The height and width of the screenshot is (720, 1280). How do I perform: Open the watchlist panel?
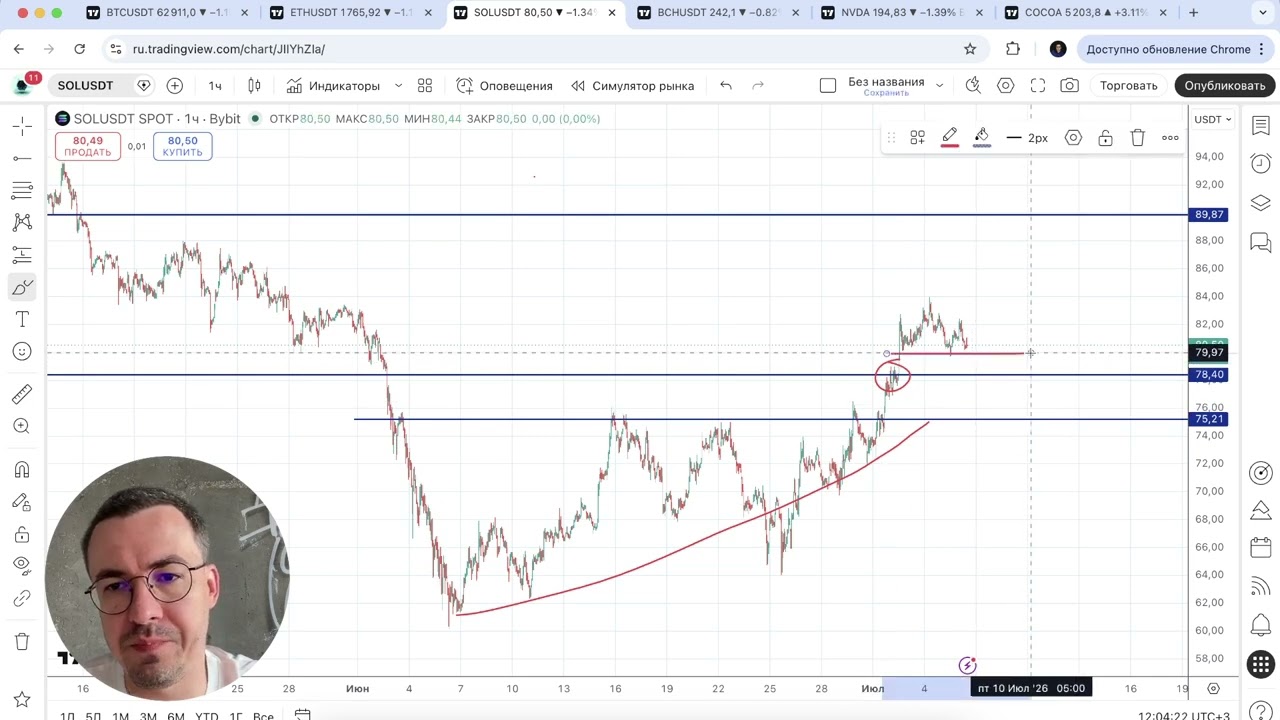[1261, 126]
